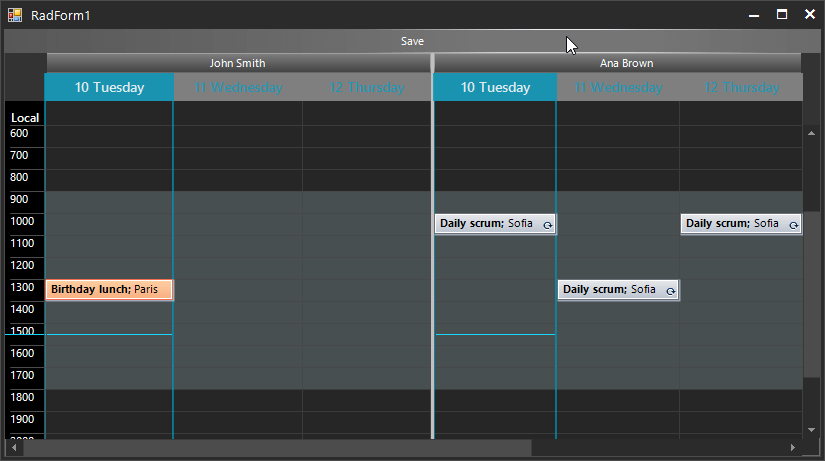The height and width of the screenshot is (461, 825).
Task: Click the vertical scrollbar down arrow
Action: click(811, 430)
